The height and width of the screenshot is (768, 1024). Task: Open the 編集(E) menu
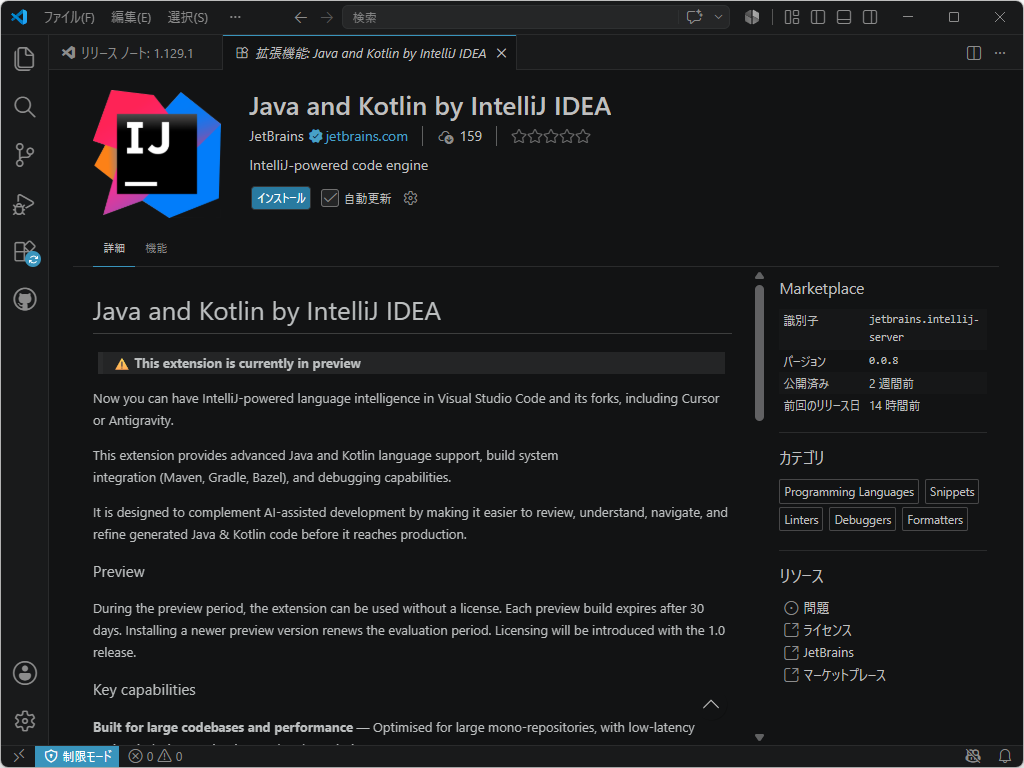(x=131, y=18)
